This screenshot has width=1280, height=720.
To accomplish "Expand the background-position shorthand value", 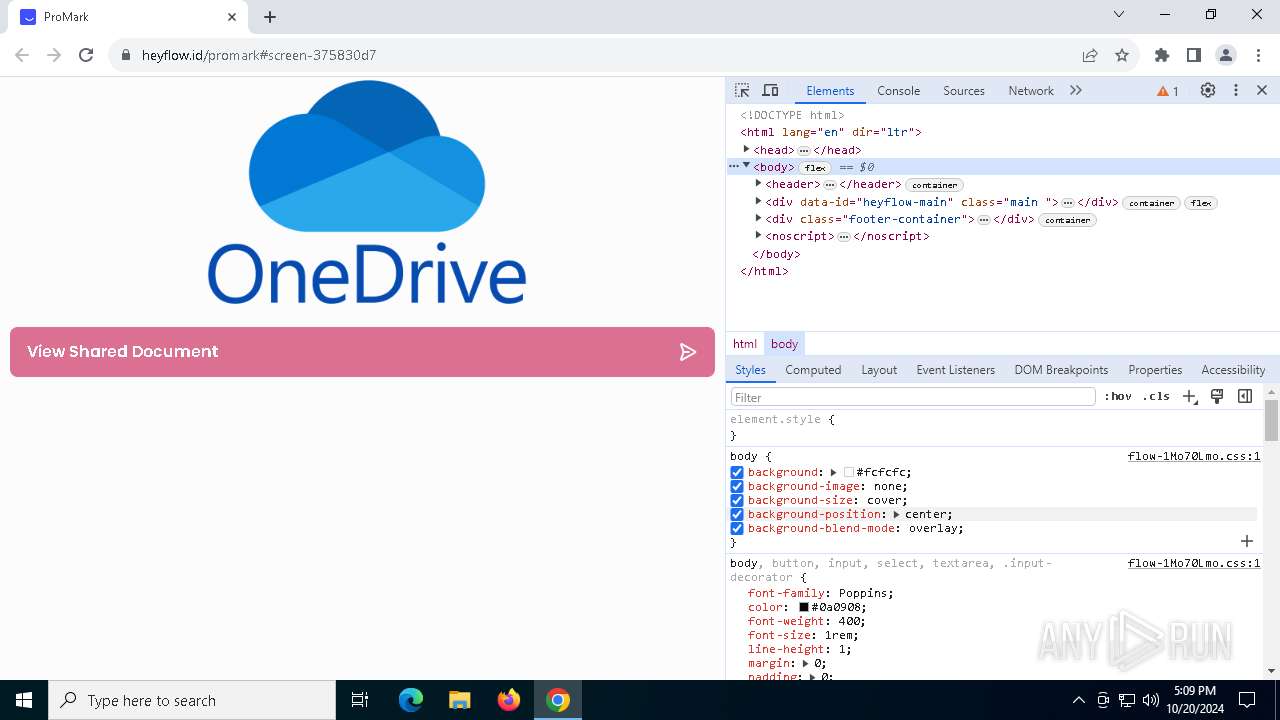I will pos(896,514).
